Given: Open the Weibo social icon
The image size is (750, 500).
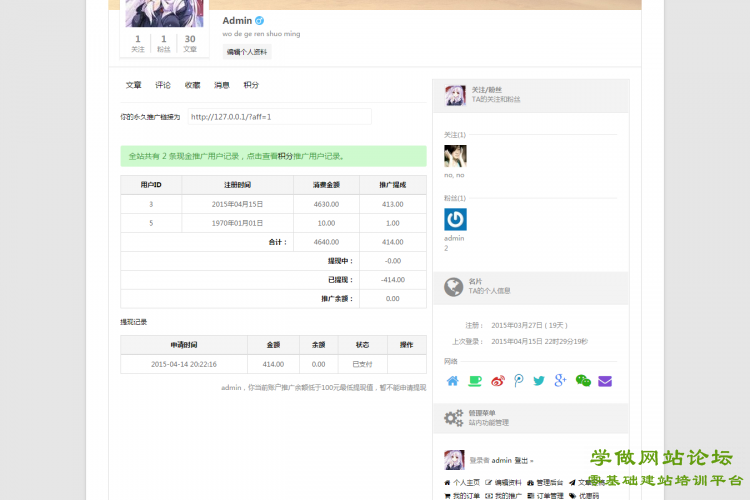Looking at the screenshot, I should 498,381.
